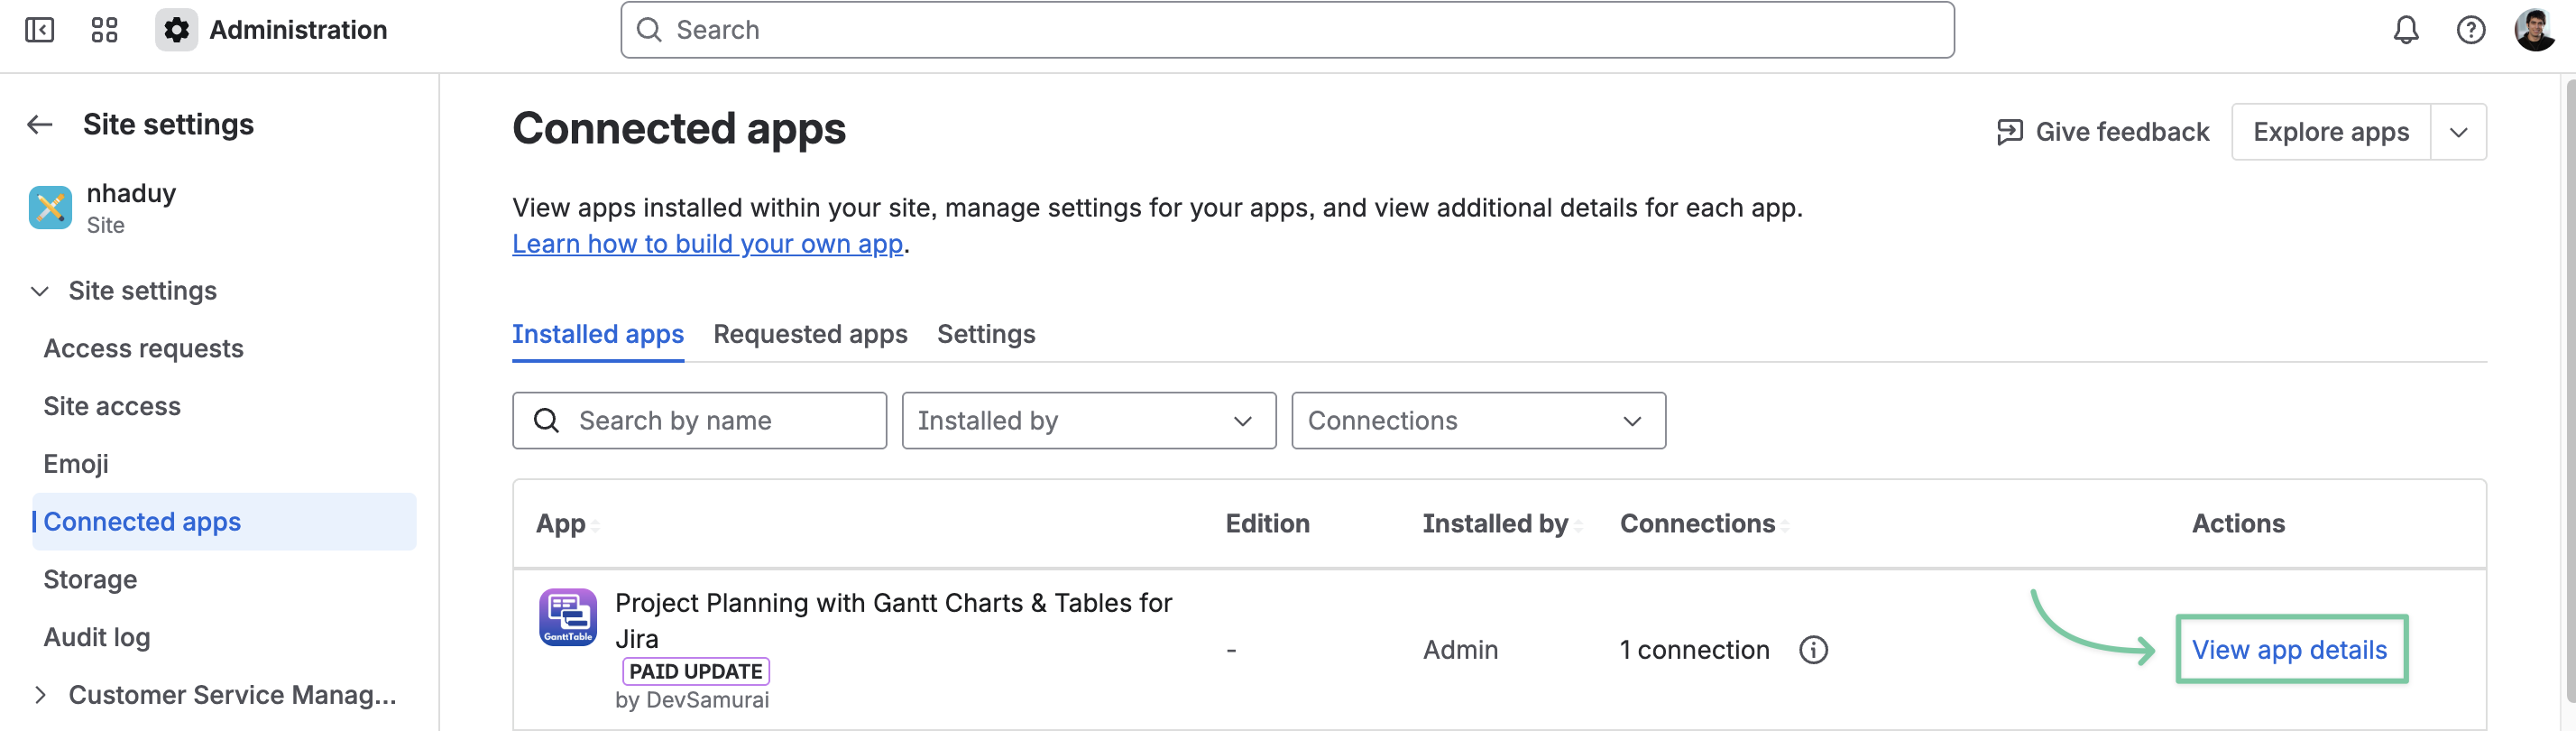Open the Connections filter dropdown
This screenshot has height=731, width=2576.
click(x=1478, y=421)
